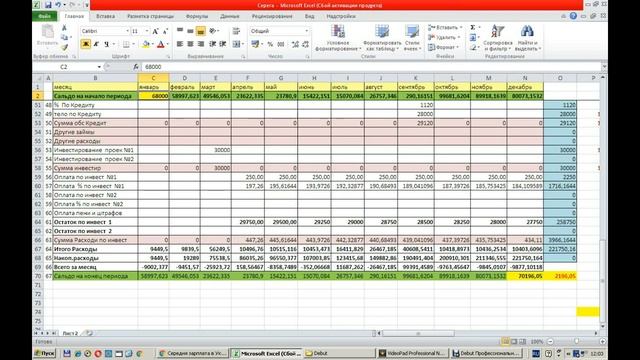Align cell content to top
The width and height of the screenshot is (640, 360).
pos(180,31)
